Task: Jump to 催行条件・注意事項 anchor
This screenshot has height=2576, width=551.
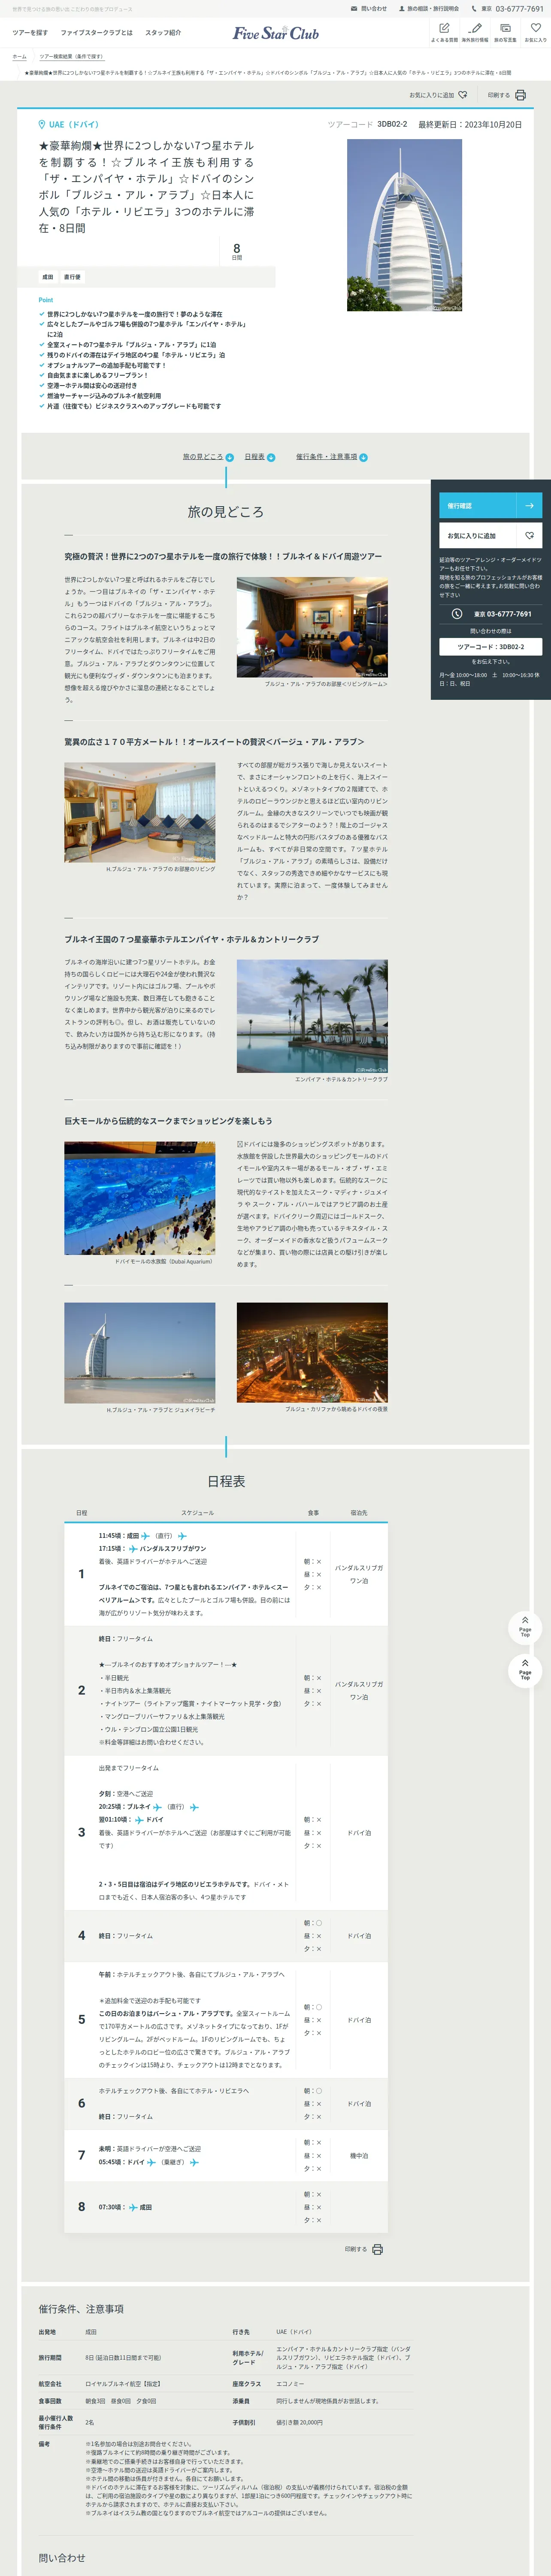Action: pos(326,456)
